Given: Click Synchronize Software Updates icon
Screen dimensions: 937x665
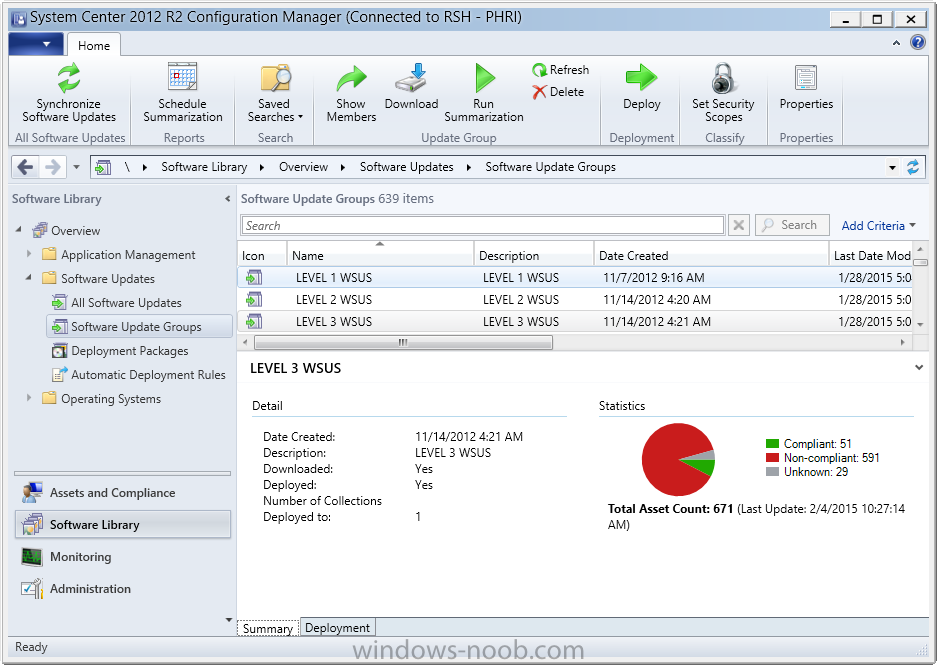Looking at the screenshot, I should (69, 79).
